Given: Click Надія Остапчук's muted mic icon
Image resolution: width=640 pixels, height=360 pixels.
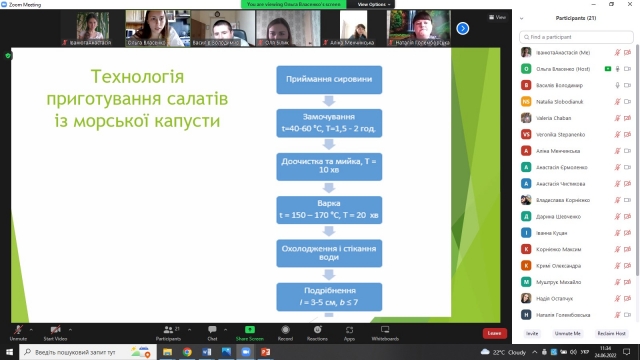Looking at the screenshot, I should coord(618,298).
